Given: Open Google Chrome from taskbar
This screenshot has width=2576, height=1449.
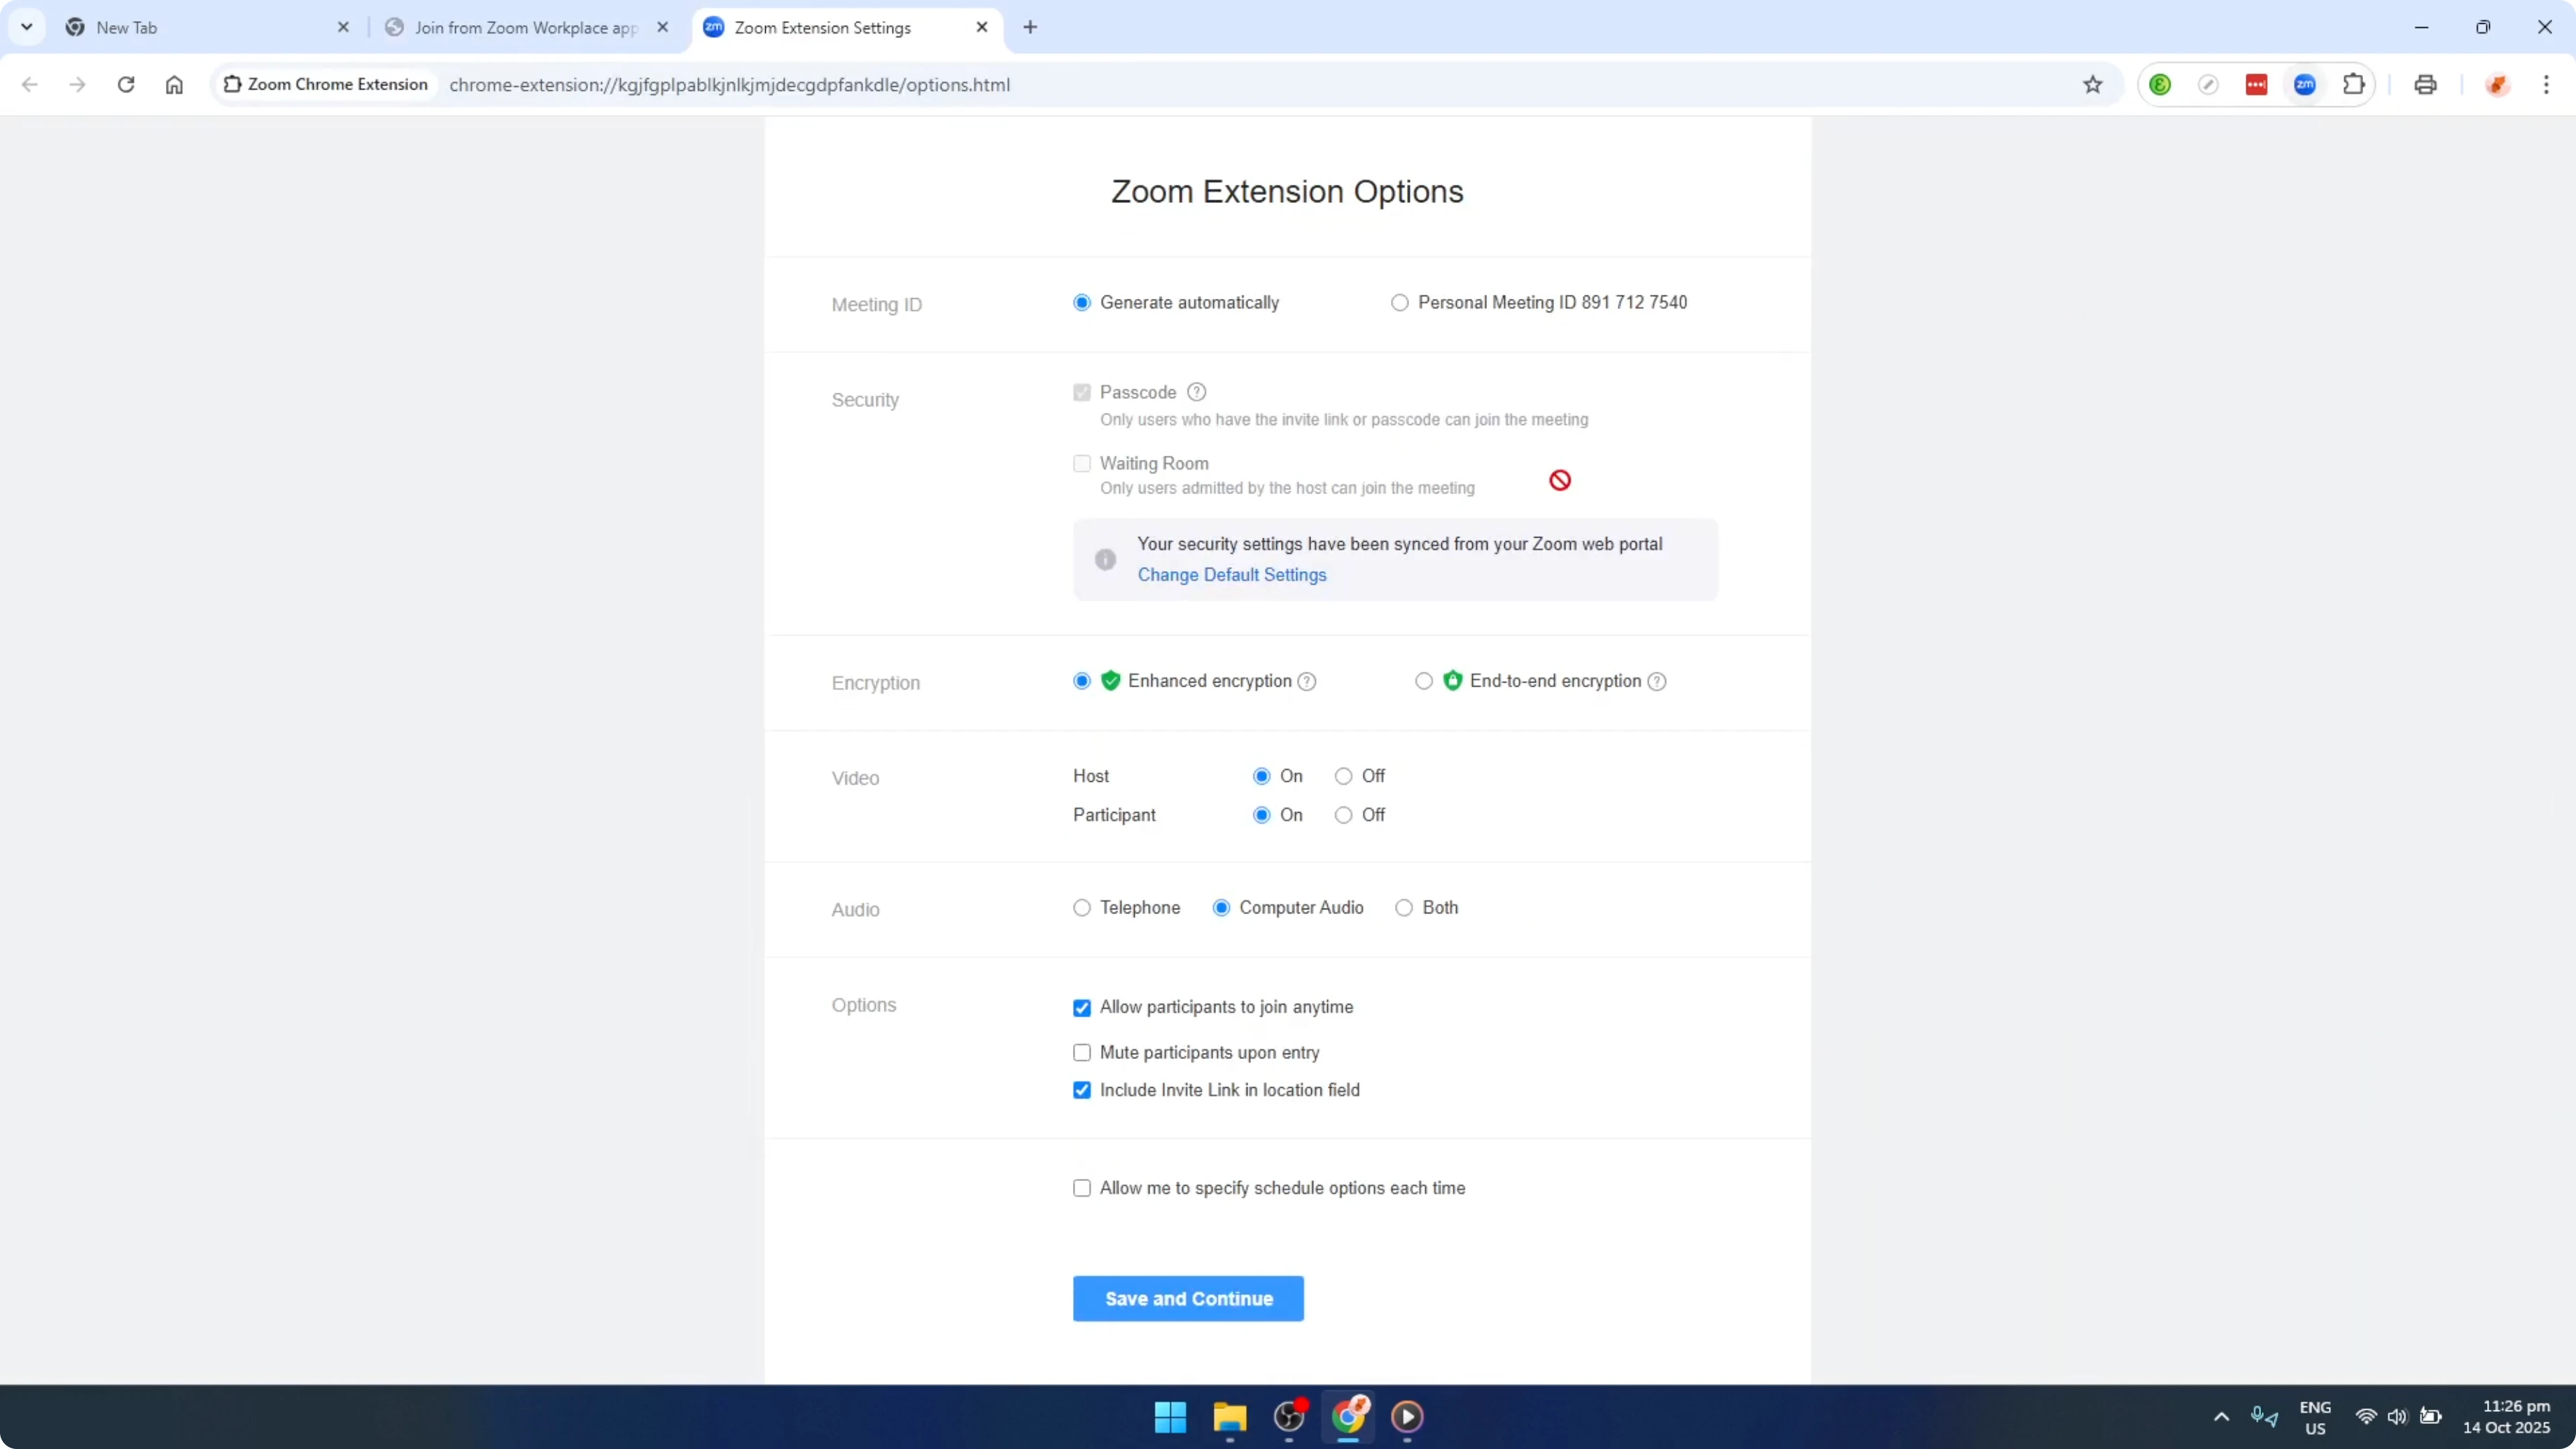Looking at the screenshot, I should (1348, 1417).
